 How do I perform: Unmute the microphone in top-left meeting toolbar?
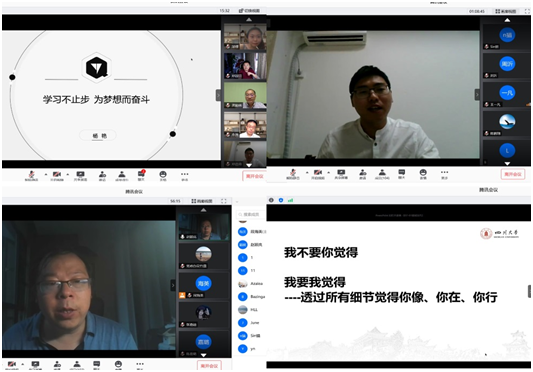pos(31,175)
